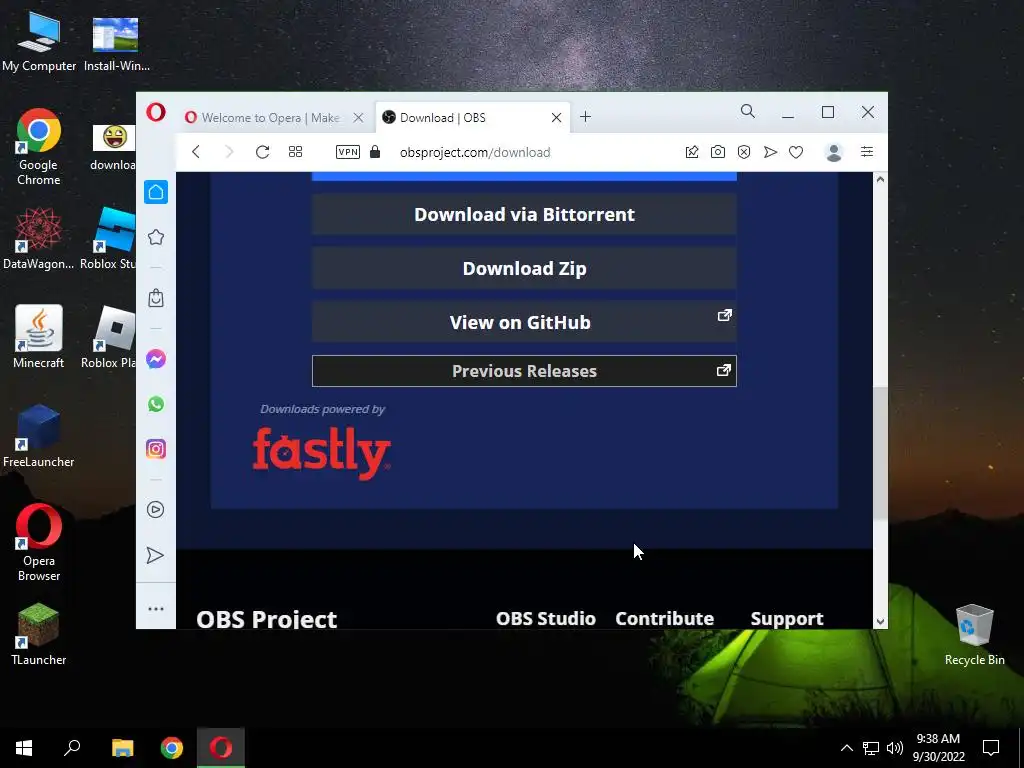Open Messenger in the Opera sidebar

(x=155, y=359)
